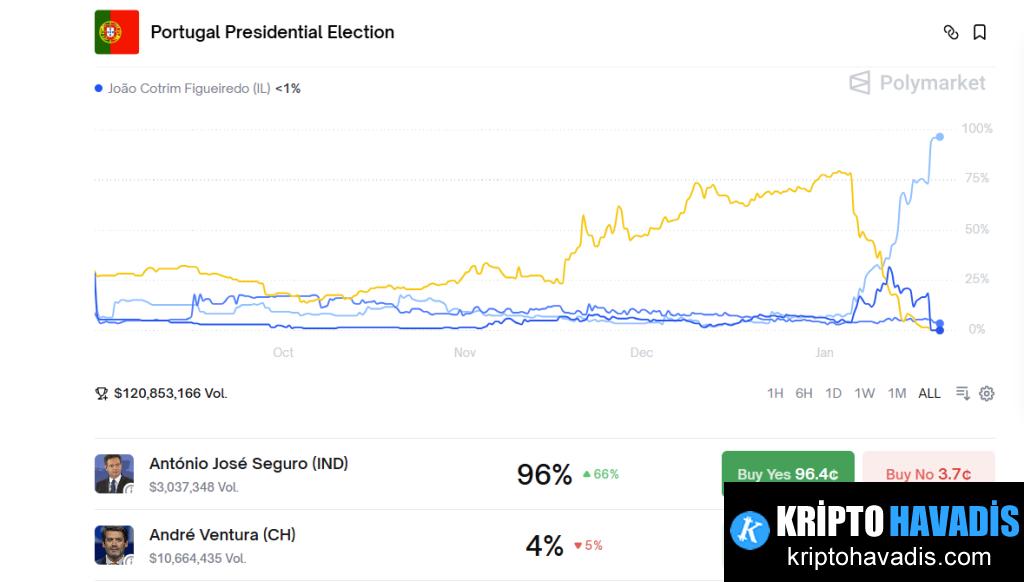1024x582 pixels.
Task: Copy the market link via chain icon
Action: coord(951,32)
